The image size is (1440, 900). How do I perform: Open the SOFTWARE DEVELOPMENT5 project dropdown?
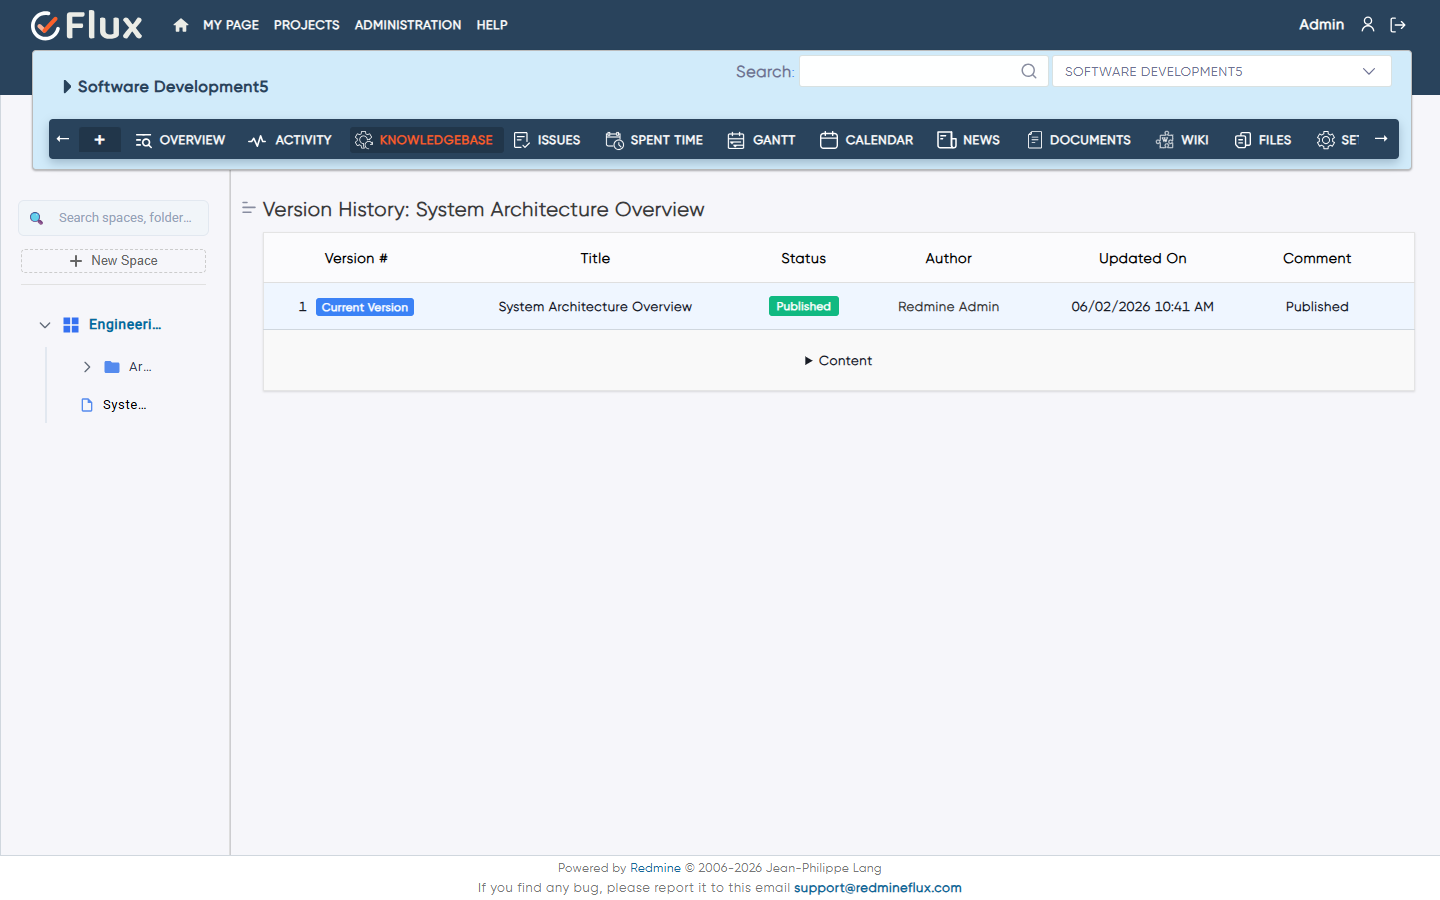(1221, 71)
